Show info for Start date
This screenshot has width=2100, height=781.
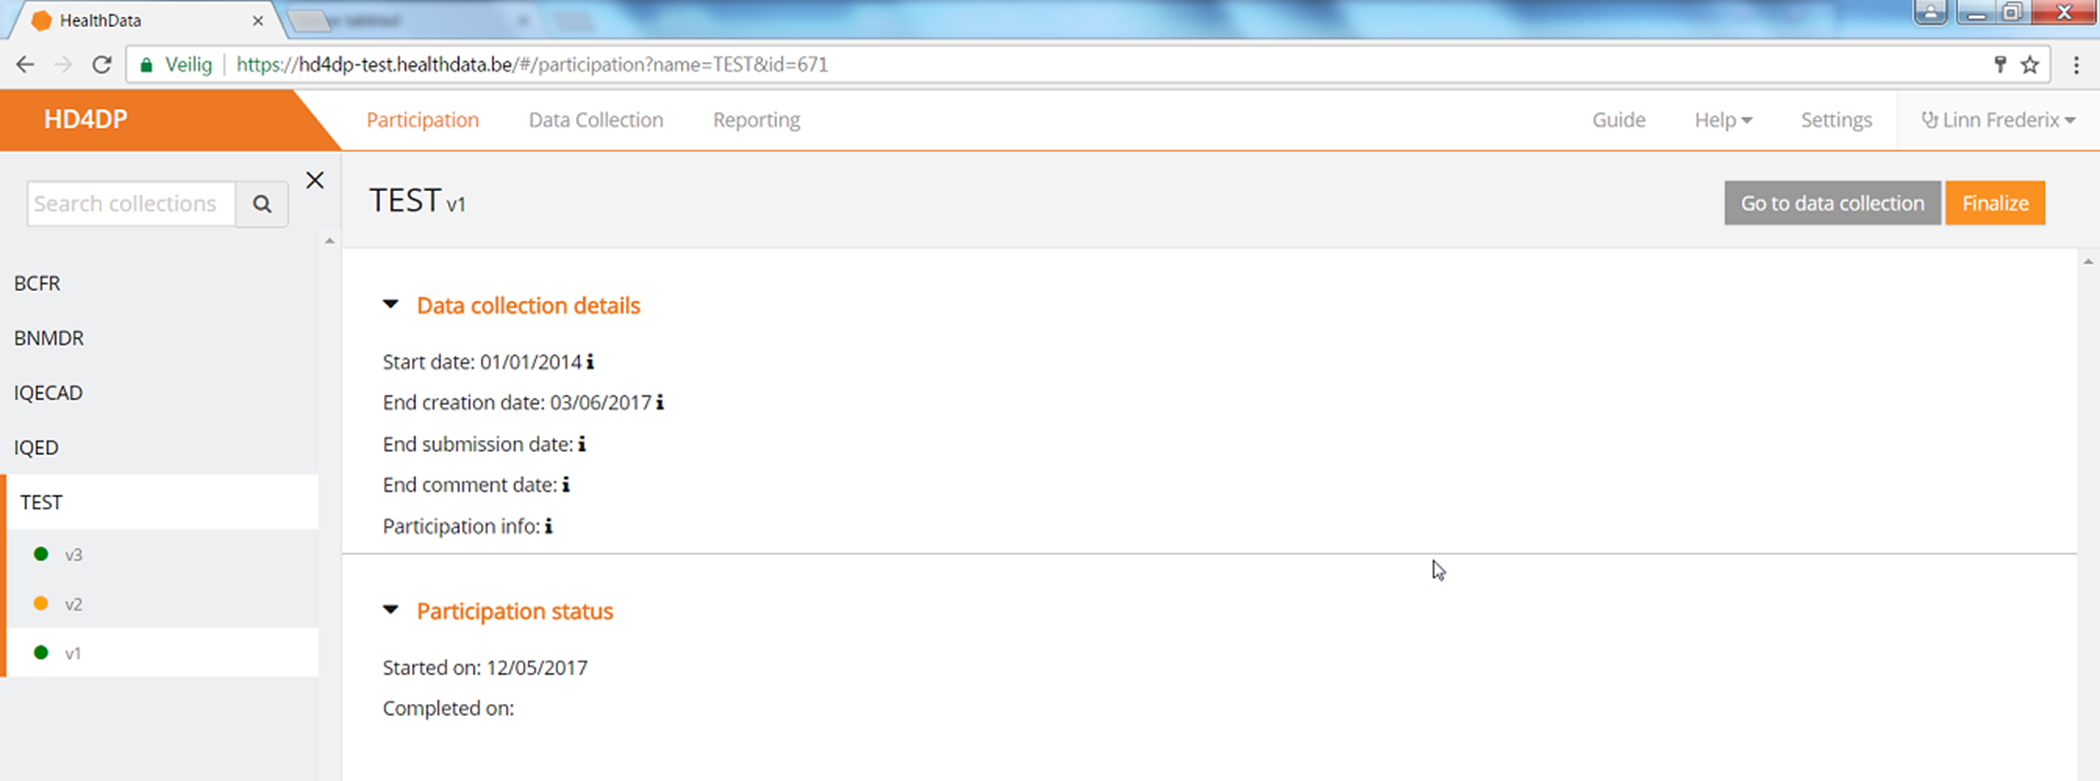[x=590, y=362]
